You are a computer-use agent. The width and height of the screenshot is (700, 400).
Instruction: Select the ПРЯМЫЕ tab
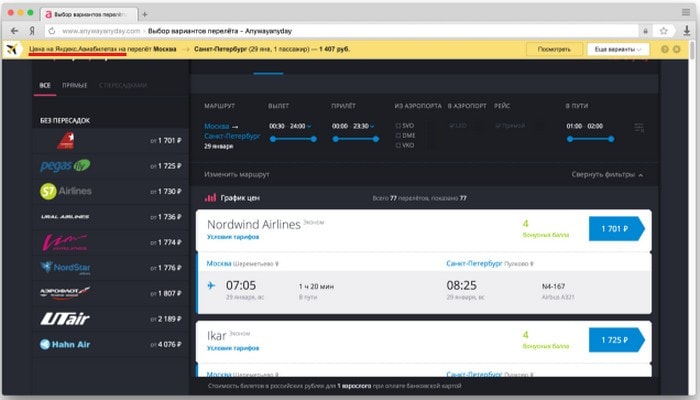click(75, 85)
